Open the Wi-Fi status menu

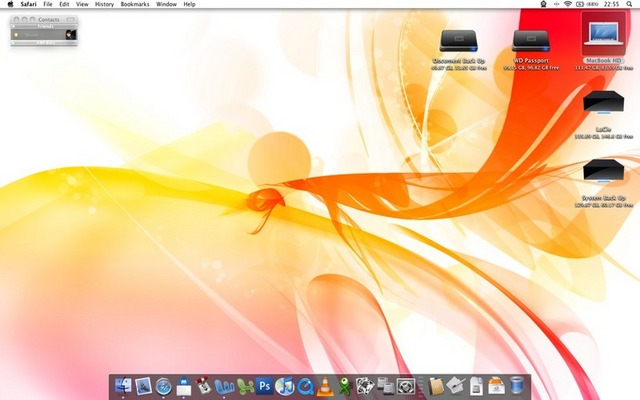tap(567, 4)
